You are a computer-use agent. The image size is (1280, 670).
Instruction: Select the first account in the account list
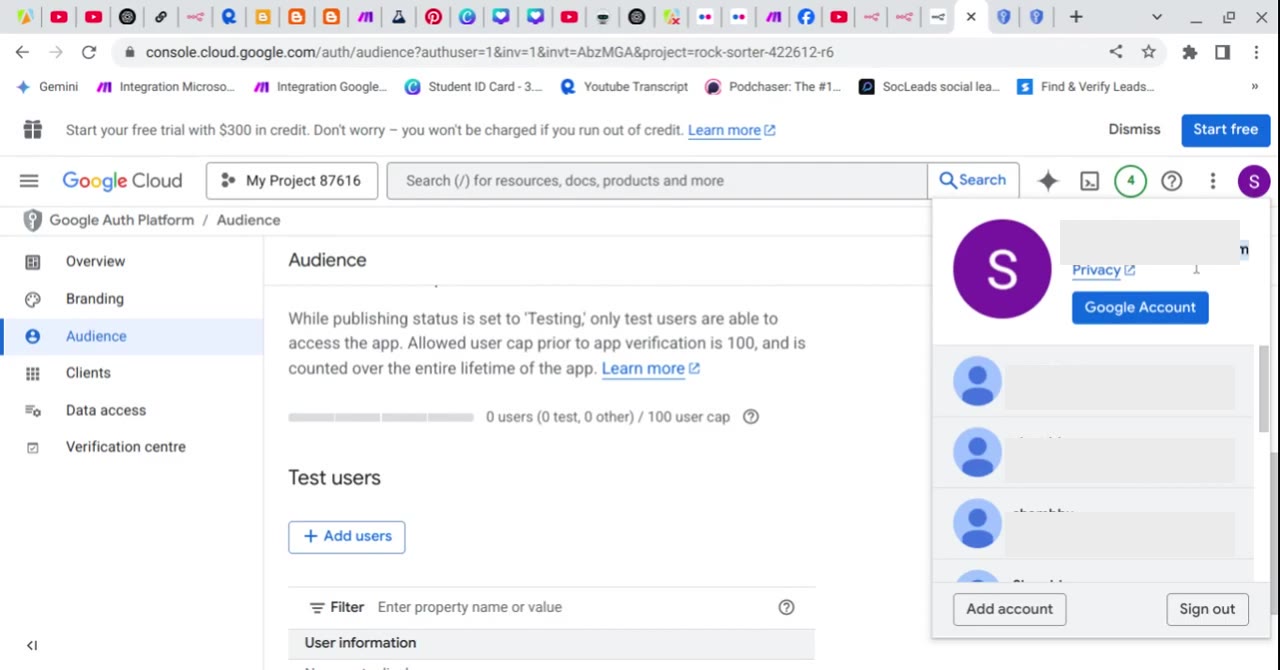[1093, 383]
